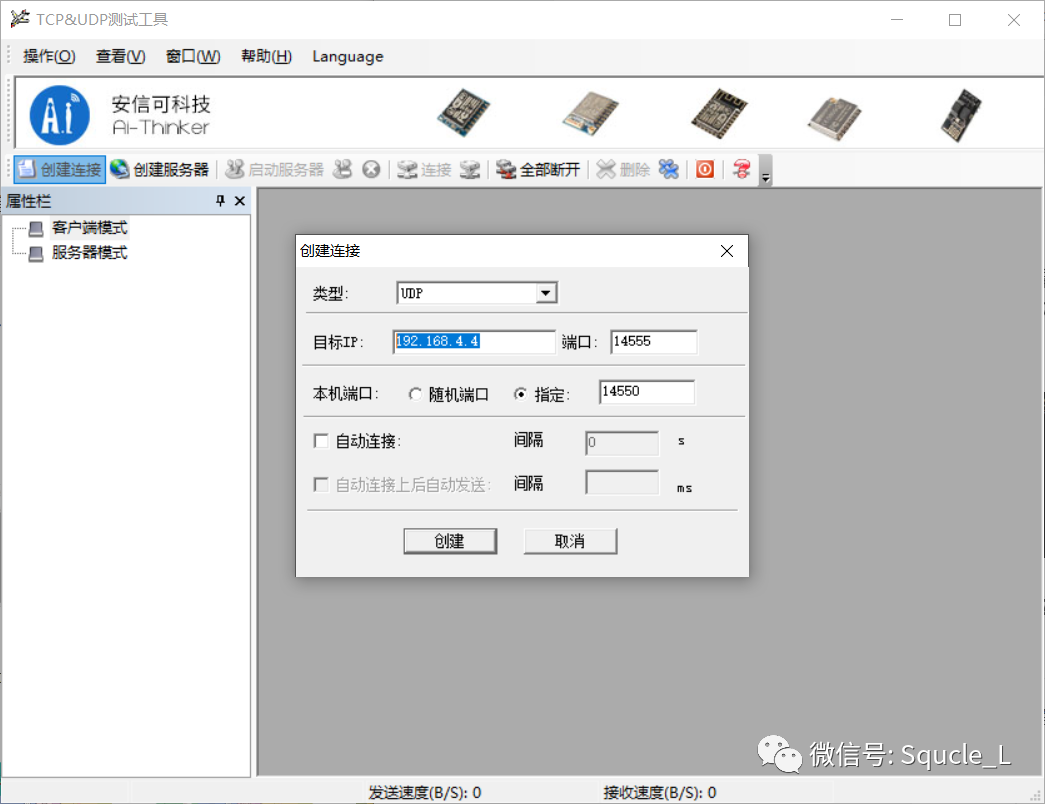This screenshot has width=1045, height=804.
Task: Click the computer icon beside 客户端模式
Action: pyautogui.click(x=36, y=229)
